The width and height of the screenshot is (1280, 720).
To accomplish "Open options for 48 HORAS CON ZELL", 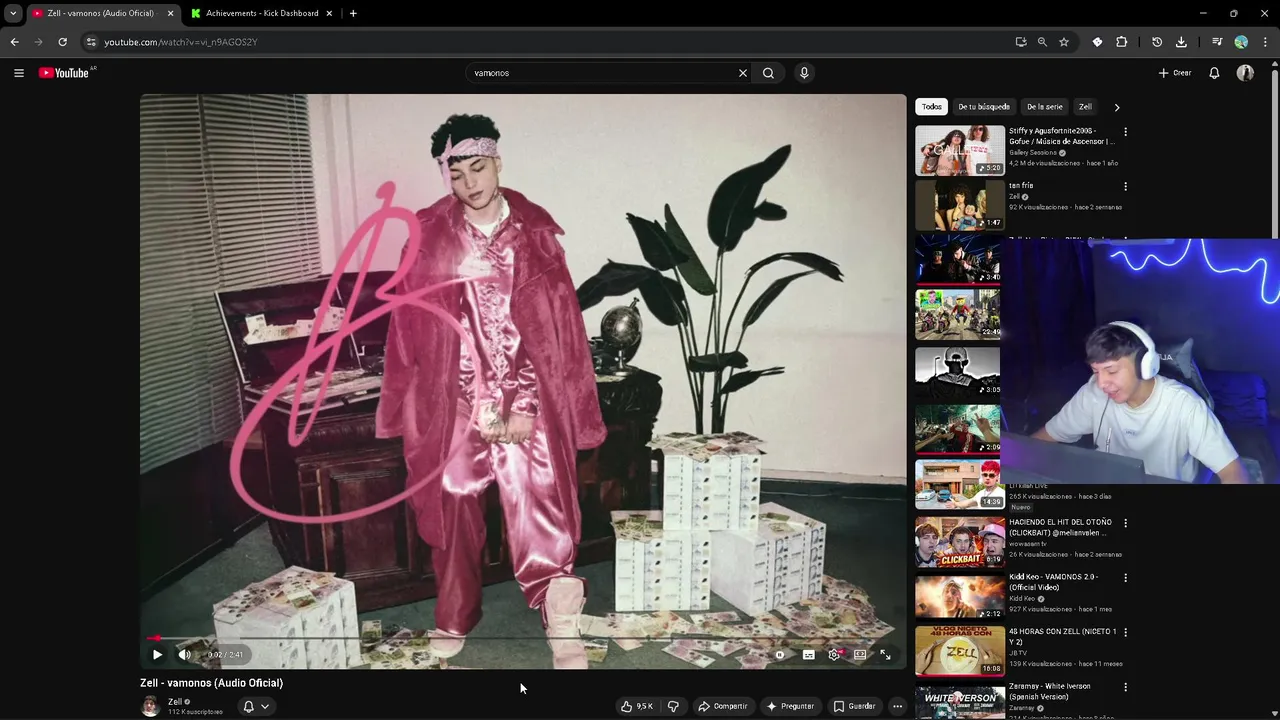I will click(x=1125, y=632).
